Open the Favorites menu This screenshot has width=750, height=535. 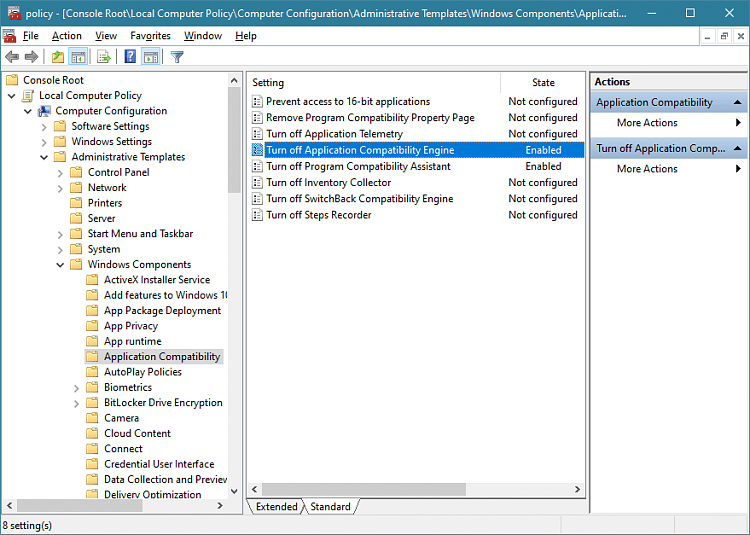click(150, 36)
